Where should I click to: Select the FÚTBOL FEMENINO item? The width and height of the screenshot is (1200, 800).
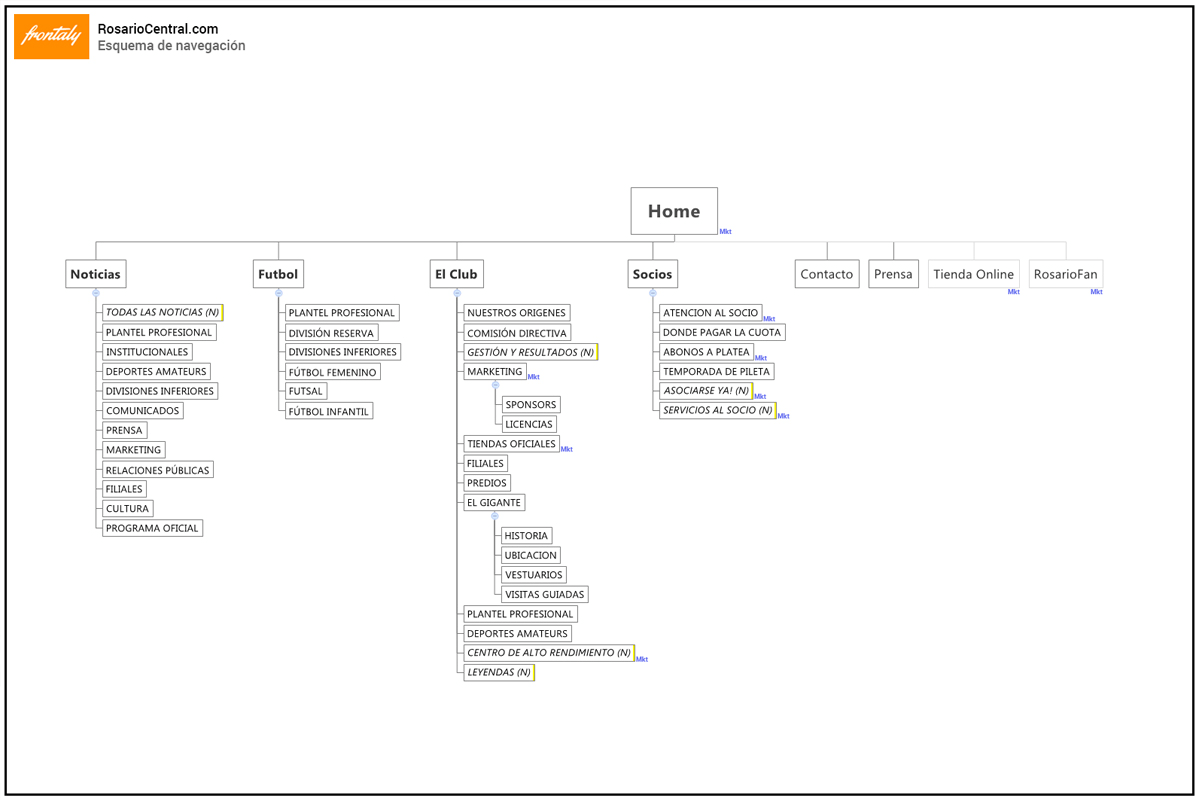tap(332, 372)
